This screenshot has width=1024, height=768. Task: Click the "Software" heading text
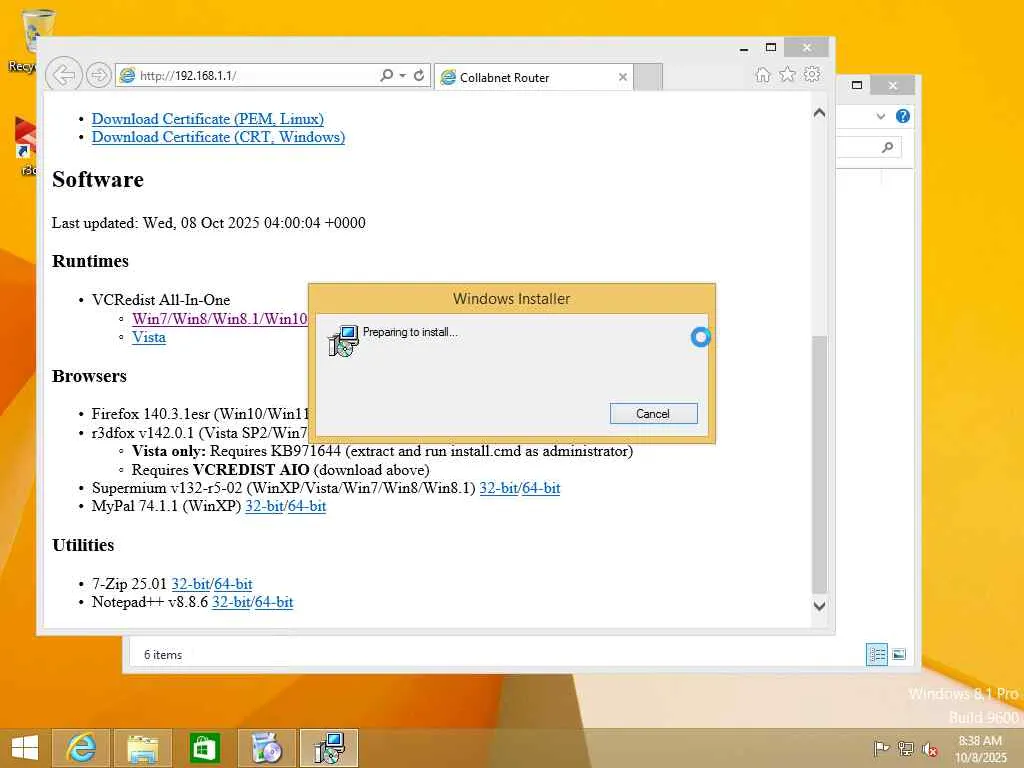pyautogui.click(x=98, y=179)
